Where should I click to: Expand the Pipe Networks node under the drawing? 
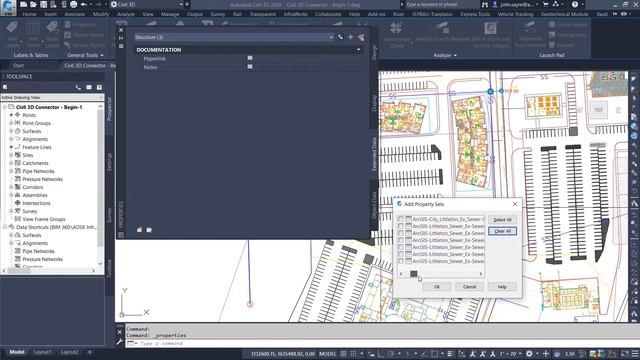[x=11, y=171]
